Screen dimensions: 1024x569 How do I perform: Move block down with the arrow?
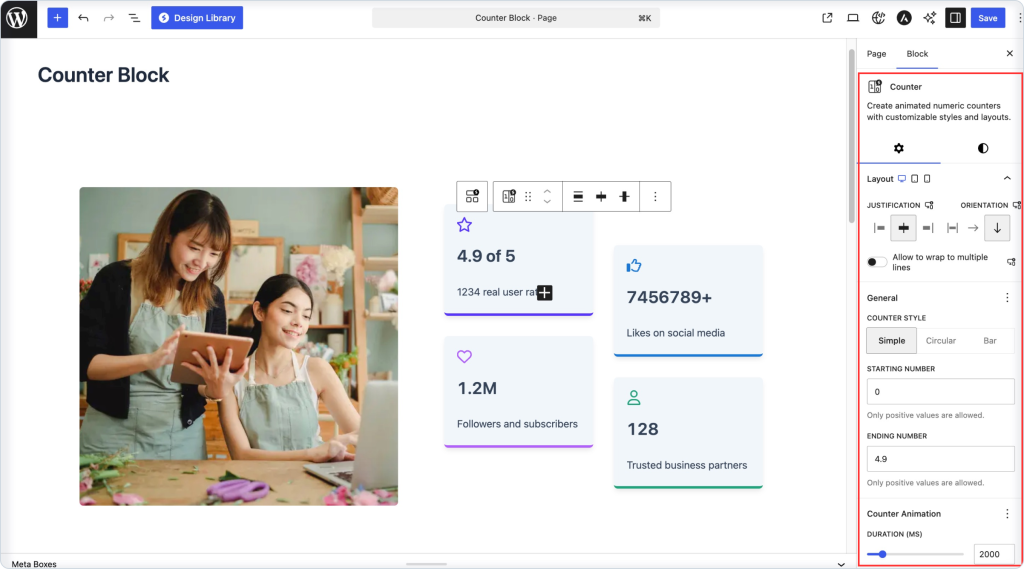pos(547,202)
